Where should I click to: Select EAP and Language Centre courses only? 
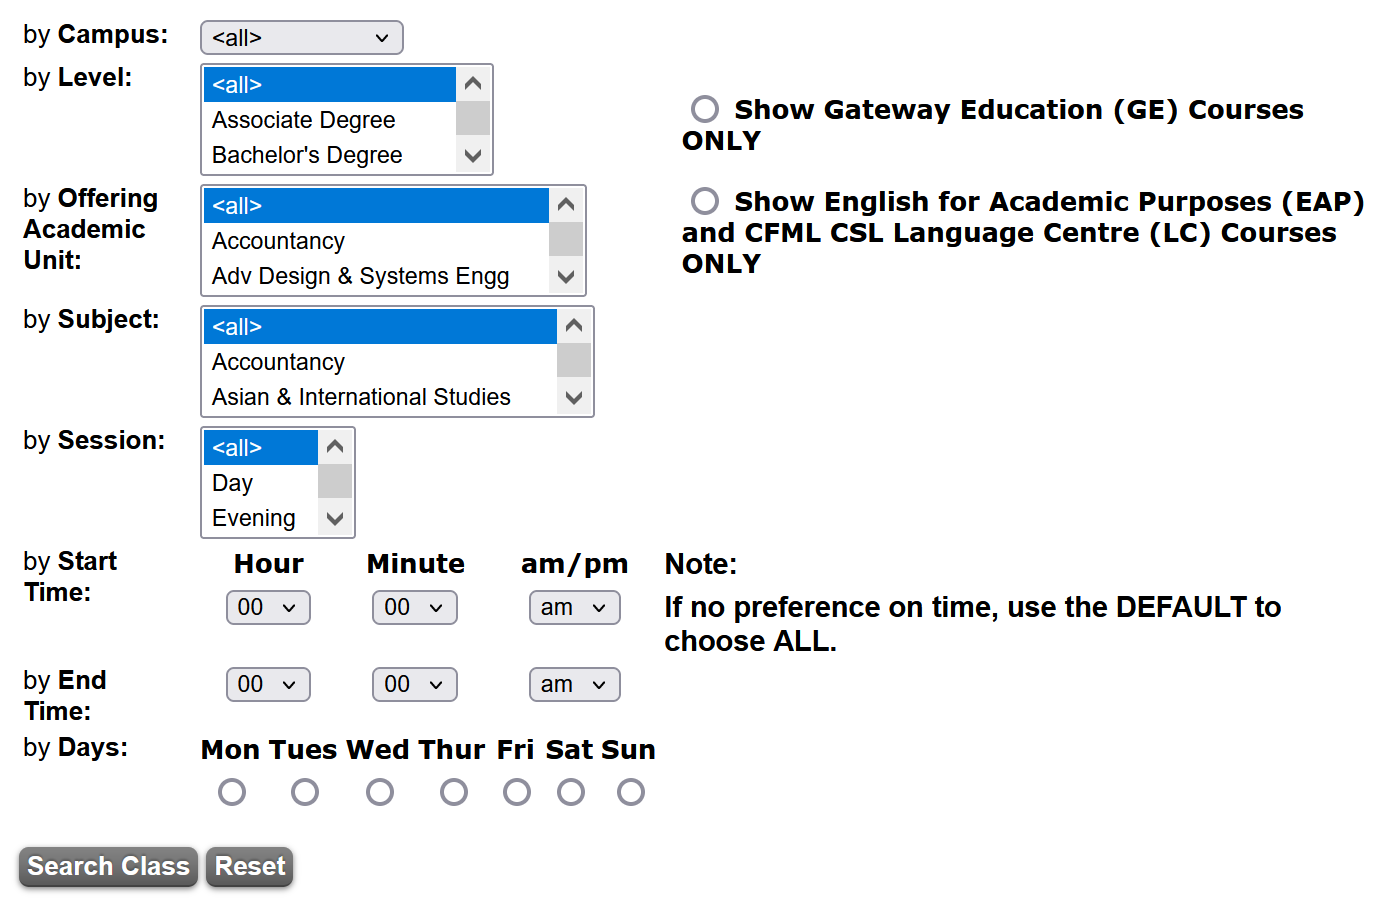click(x=705, y=201)
